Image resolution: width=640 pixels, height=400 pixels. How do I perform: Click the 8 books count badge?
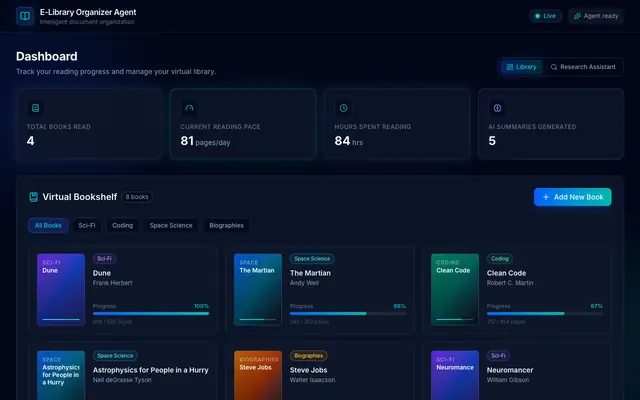137,197
